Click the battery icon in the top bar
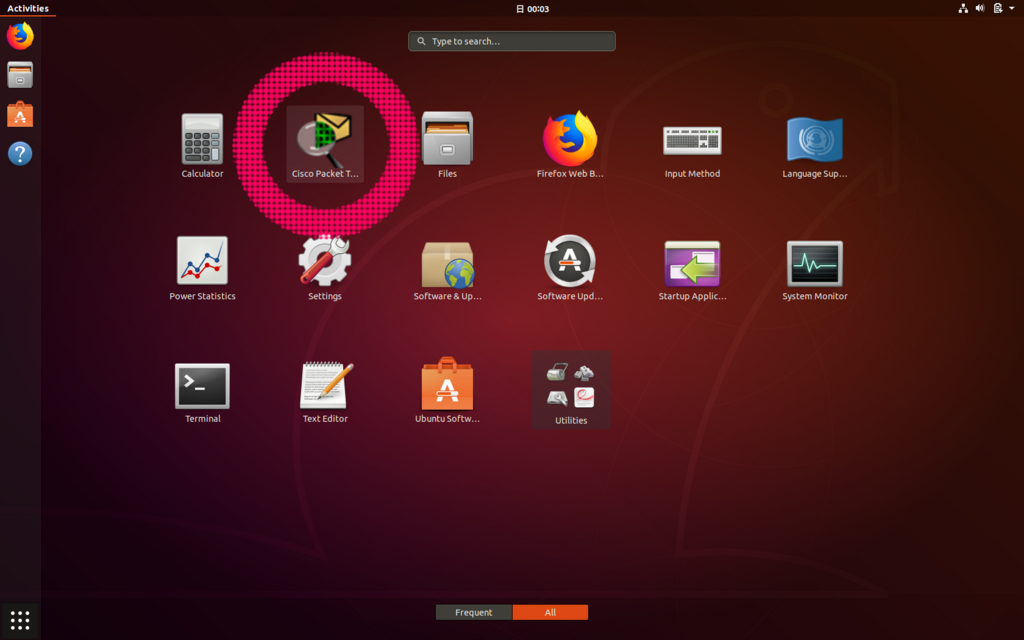 pos(997,8)
